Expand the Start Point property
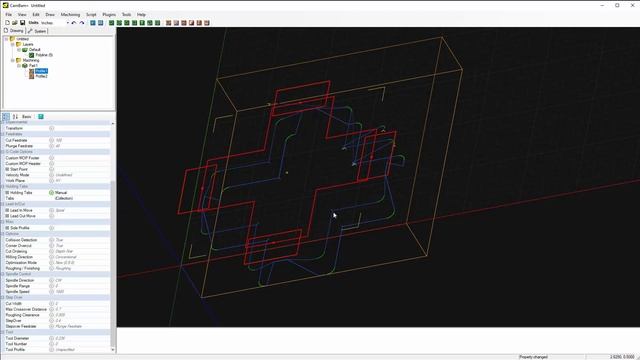Viewport: 640px width, 360px height. click(7, 169)
